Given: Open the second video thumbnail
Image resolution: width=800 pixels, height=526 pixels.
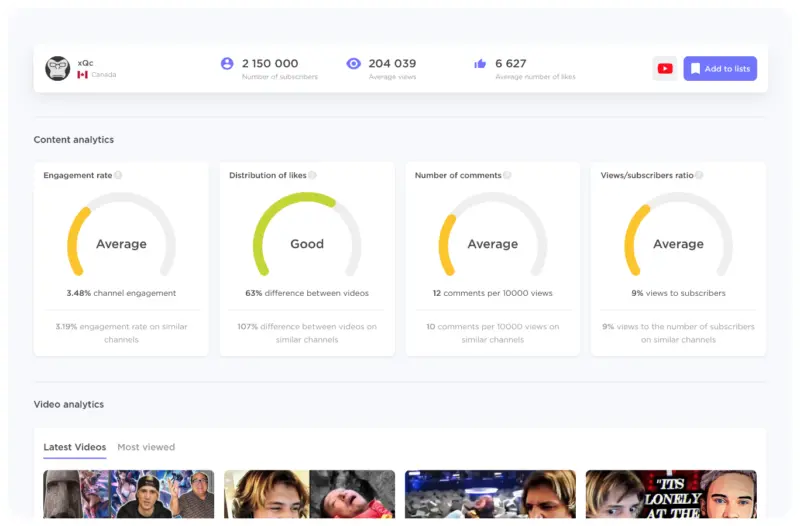Looking at the screenshot, I should pos(309,494).
